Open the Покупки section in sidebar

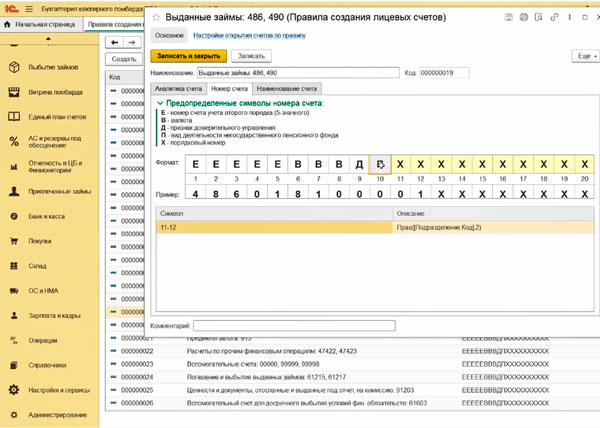(x=41, y=240)
